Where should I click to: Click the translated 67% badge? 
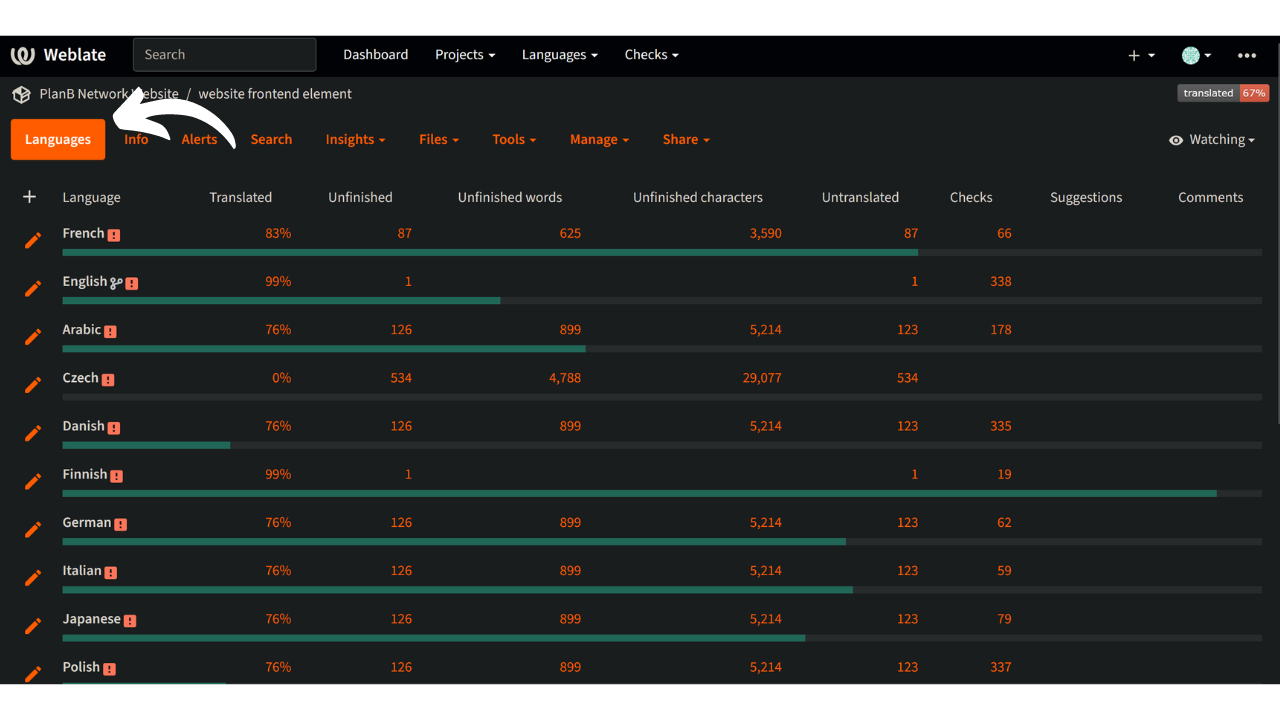coord(1223,93)
